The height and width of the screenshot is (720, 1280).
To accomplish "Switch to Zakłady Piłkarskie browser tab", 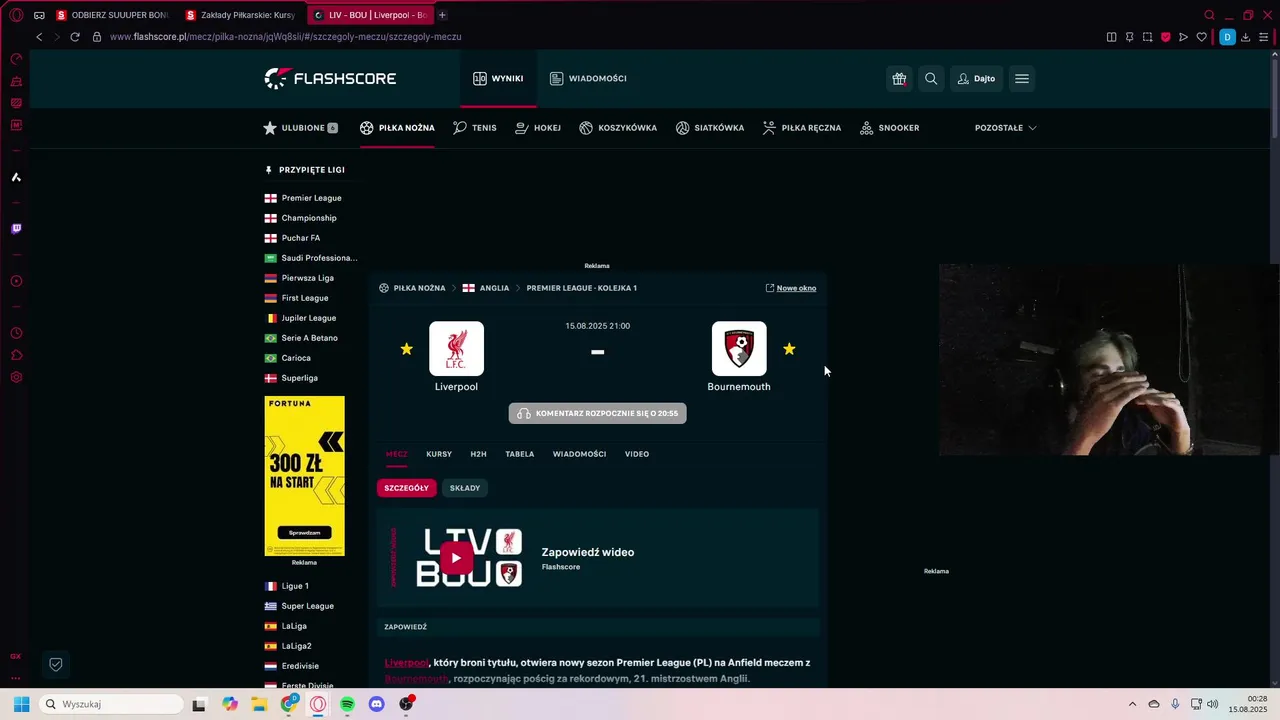I will [240, 15].
